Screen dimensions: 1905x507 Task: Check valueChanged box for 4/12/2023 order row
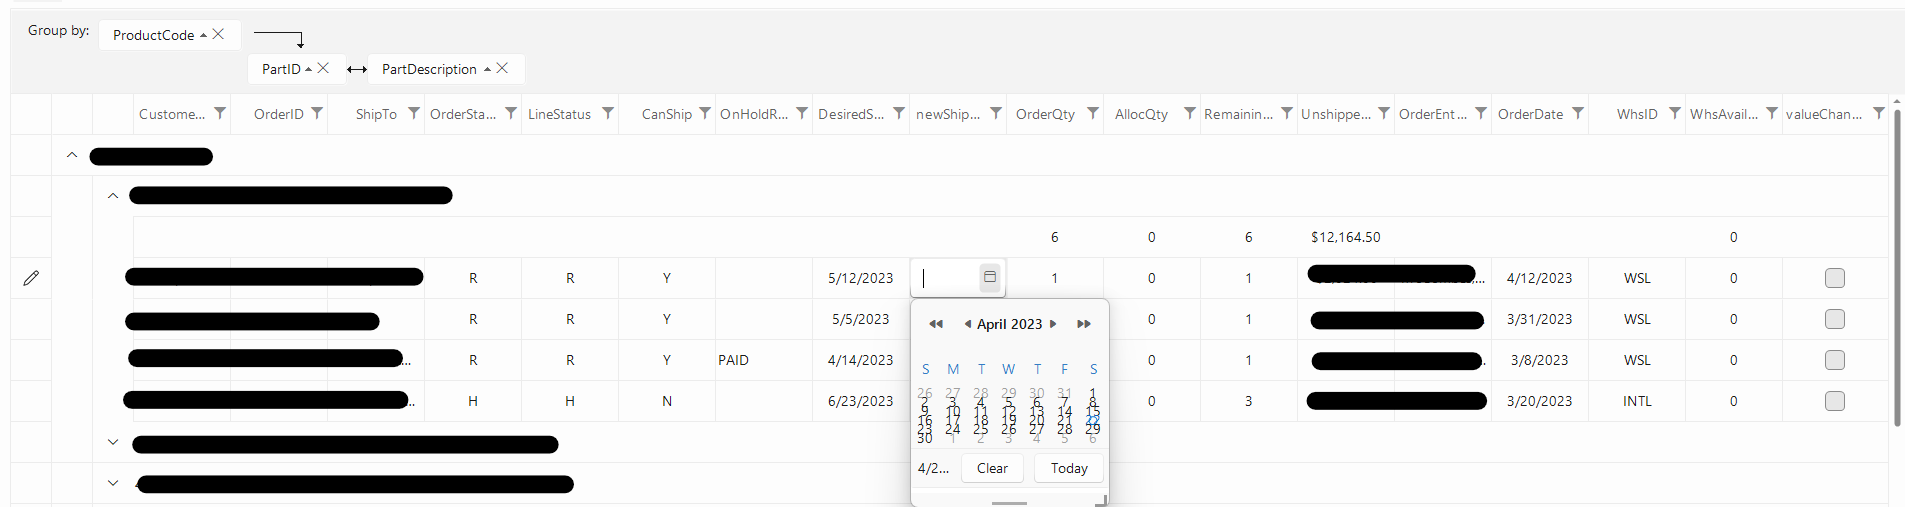(1834, 278)
